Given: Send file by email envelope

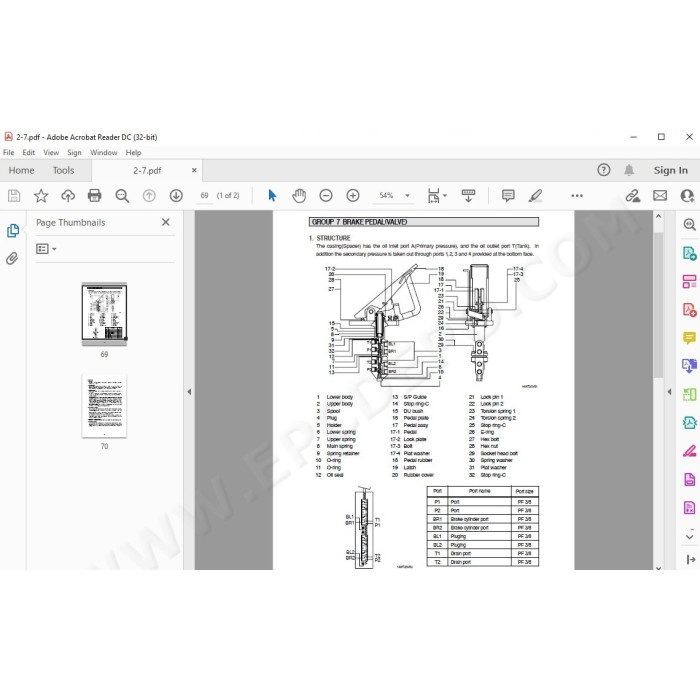Looking at the screenshot, I should pos(660,196).
